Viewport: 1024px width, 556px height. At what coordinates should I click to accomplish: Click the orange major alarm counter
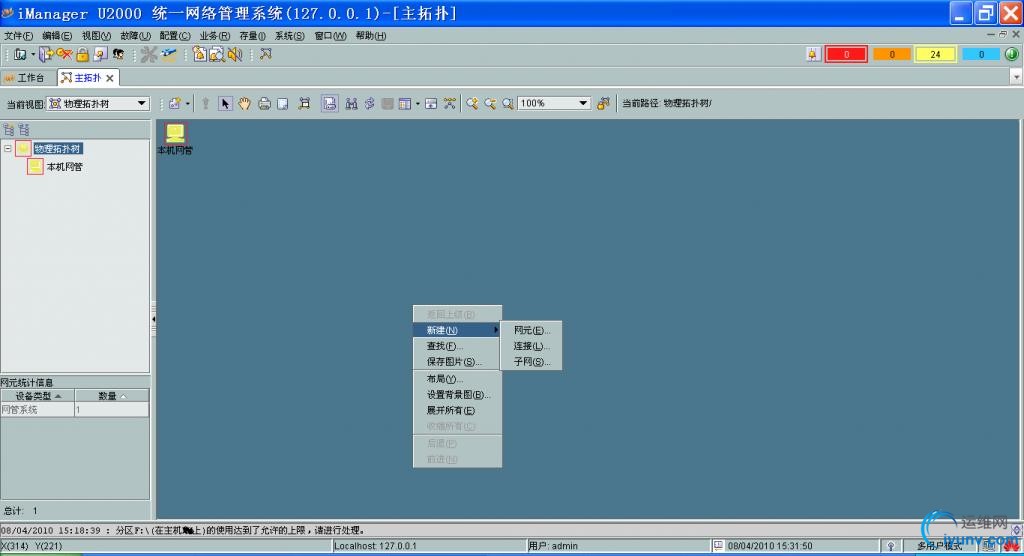tap(891, 54)
